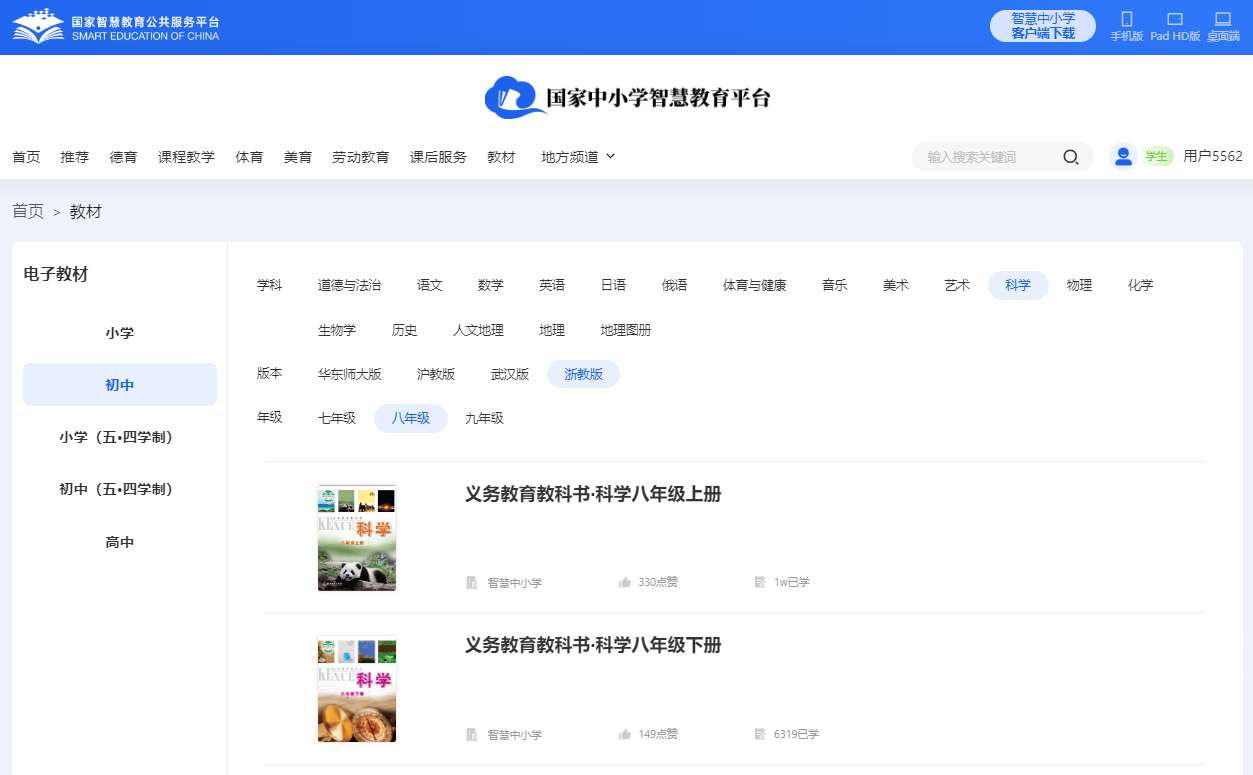
Task: Click the 桌面端 desktop icon
Action: [1222, 19]
